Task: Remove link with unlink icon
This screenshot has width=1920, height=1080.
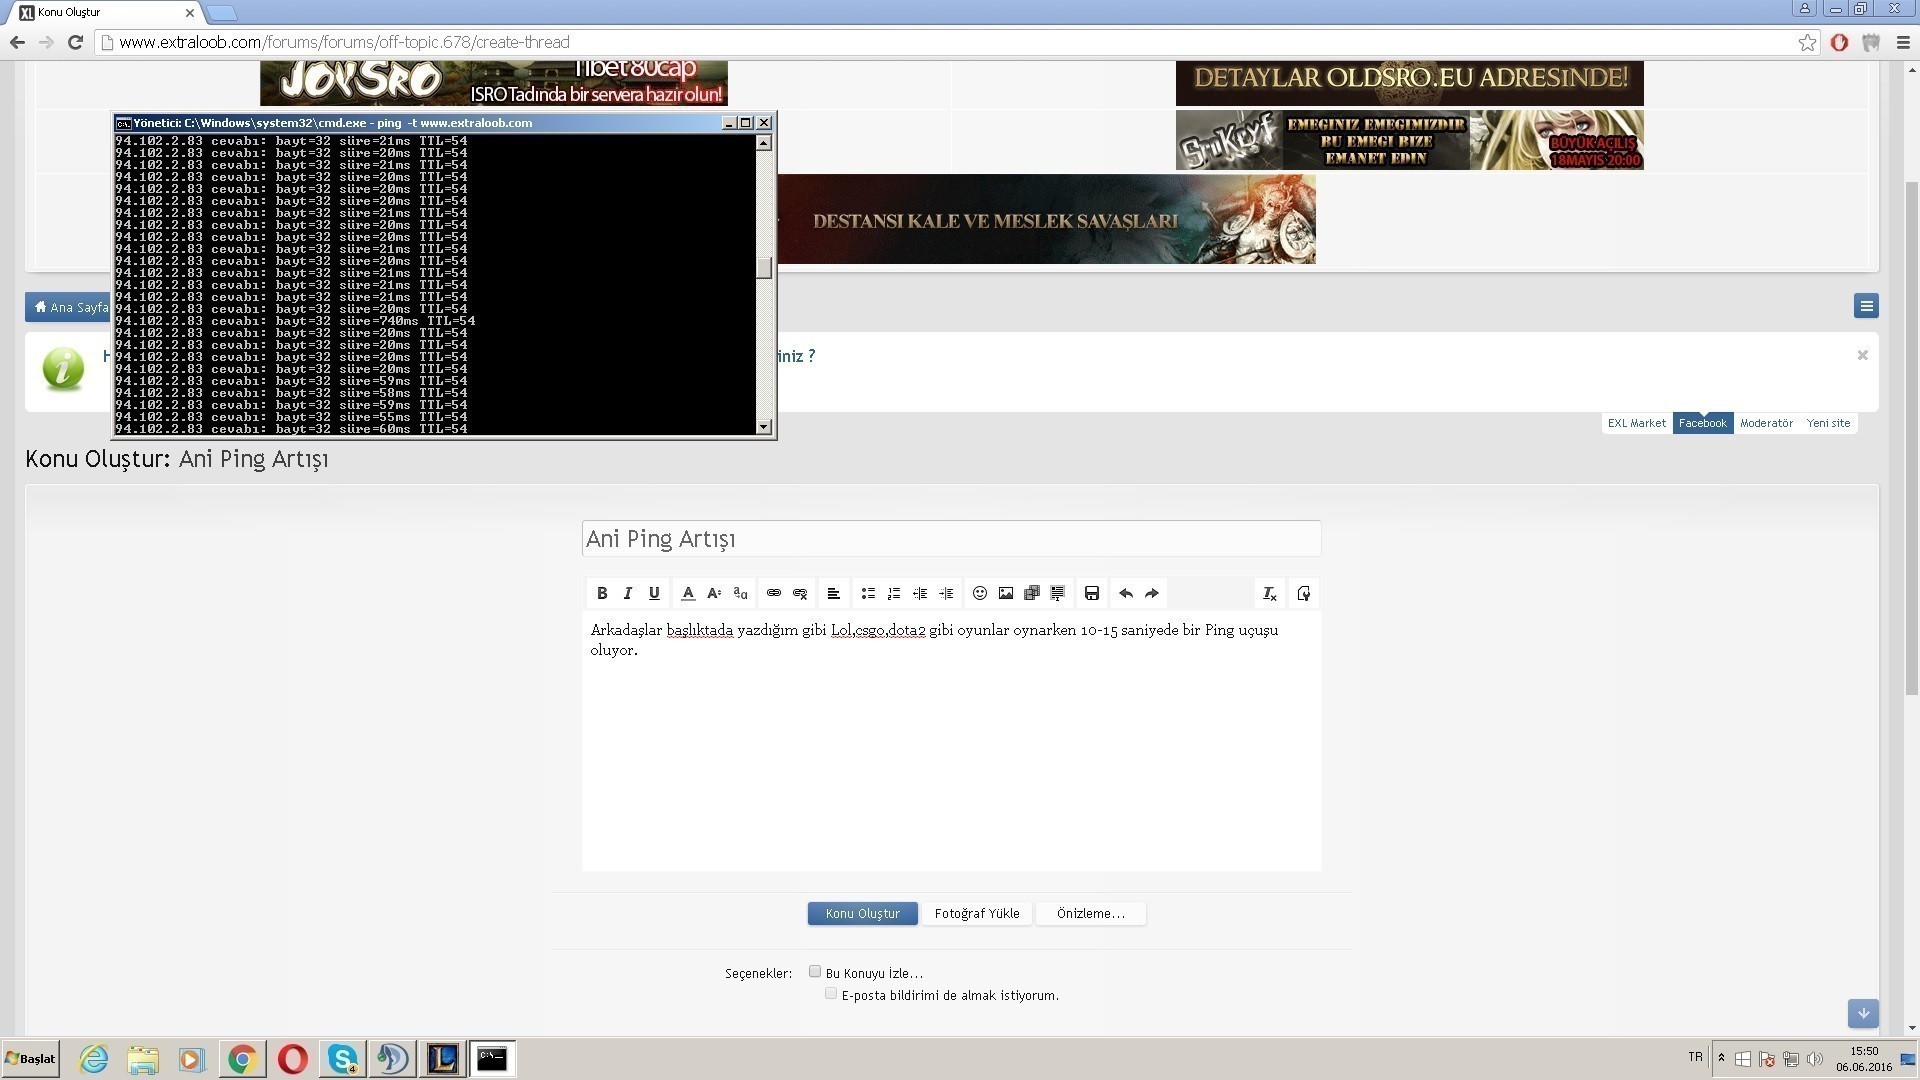Action: pos(800,593)
